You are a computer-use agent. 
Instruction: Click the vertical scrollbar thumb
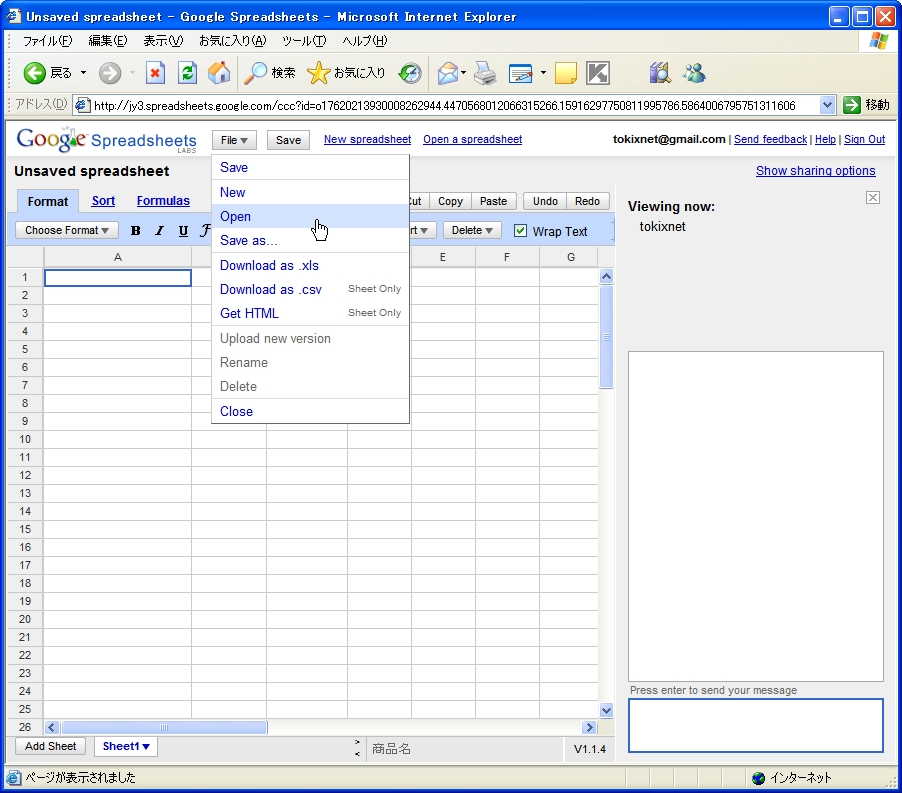(606, 337)
